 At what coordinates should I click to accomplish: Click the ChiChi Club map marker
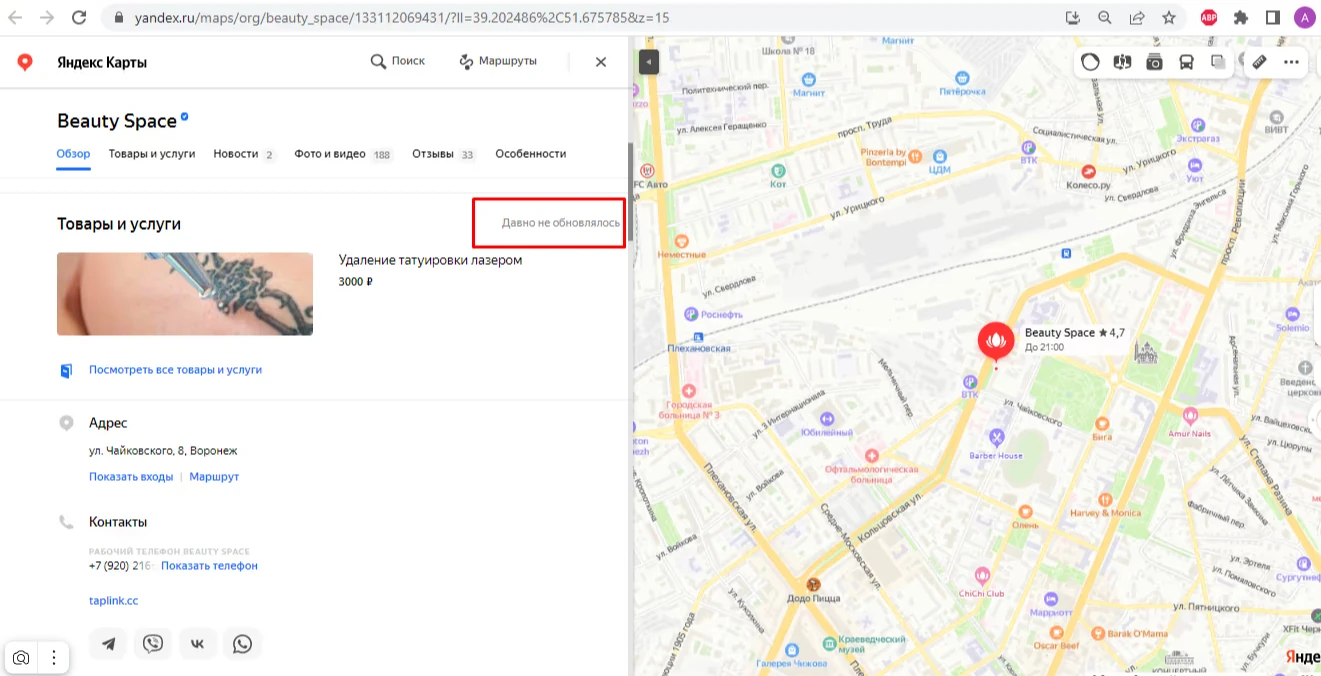[x=983, y=576]
